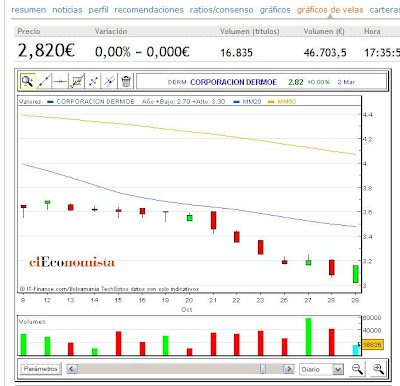400x386 pixels.
Task: Click the scrollbar right arrow button
Action: 289,369
